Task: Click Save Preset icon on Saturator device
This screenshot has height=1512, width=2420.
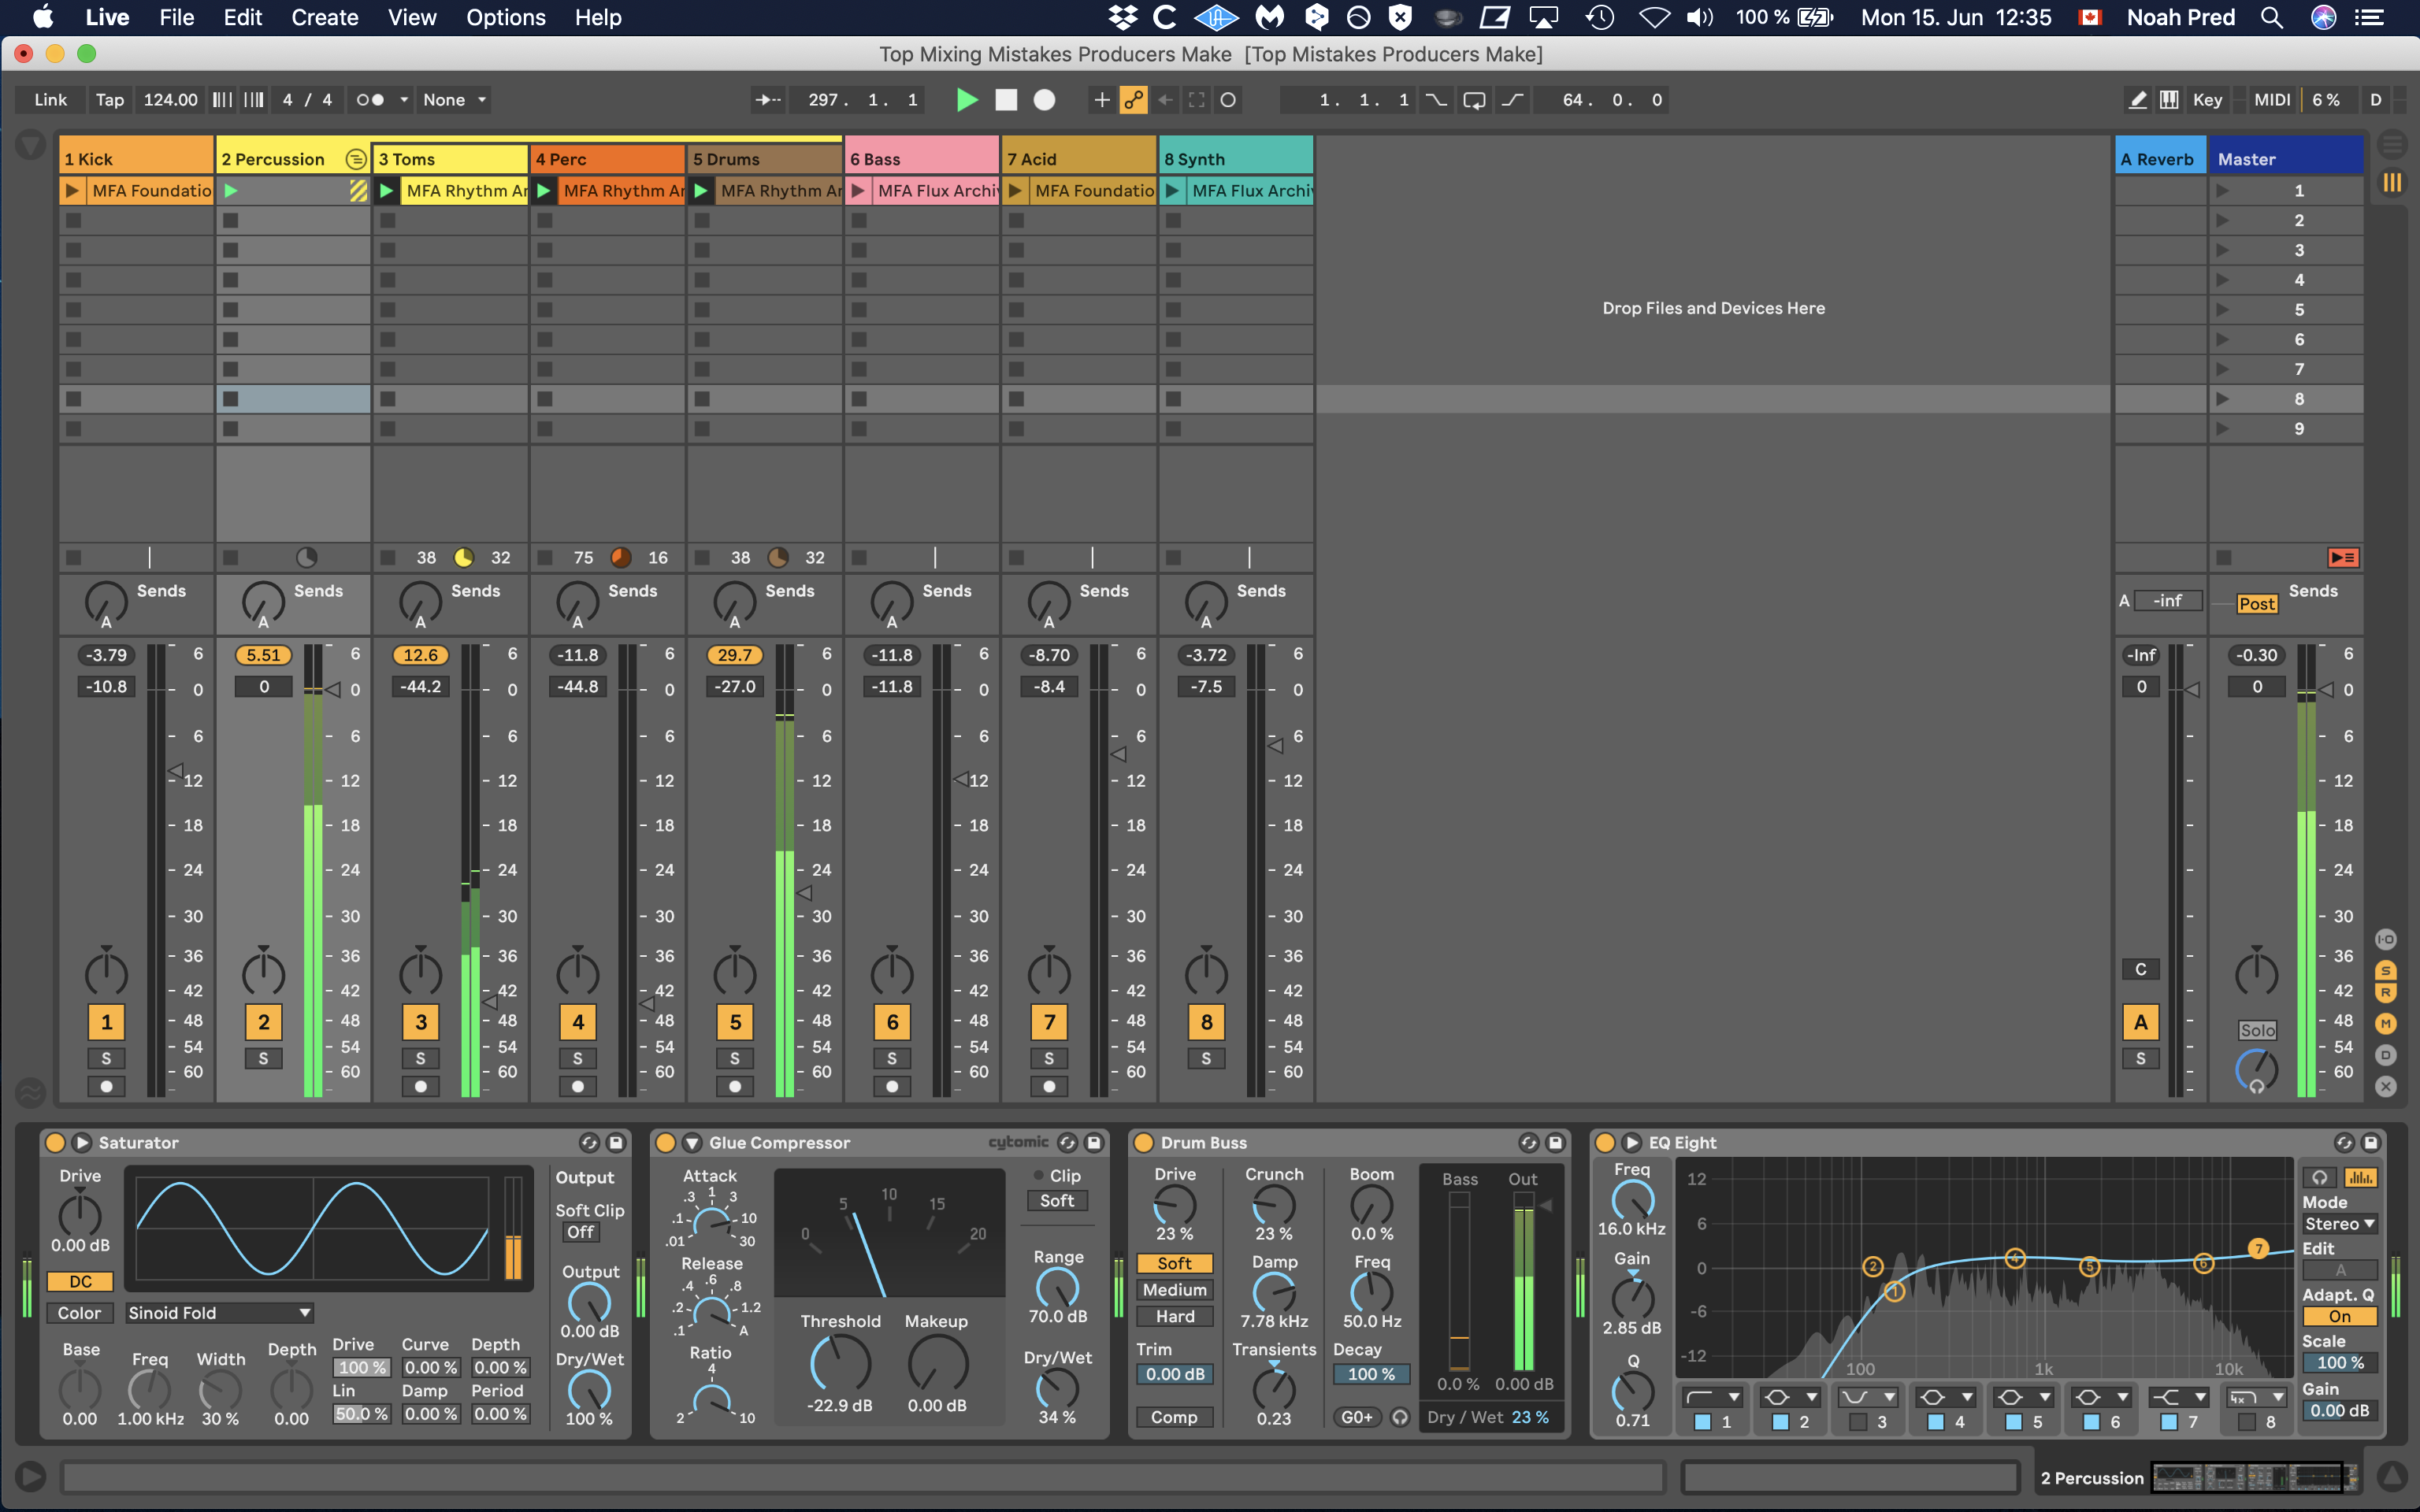Action: (616, 1142)
